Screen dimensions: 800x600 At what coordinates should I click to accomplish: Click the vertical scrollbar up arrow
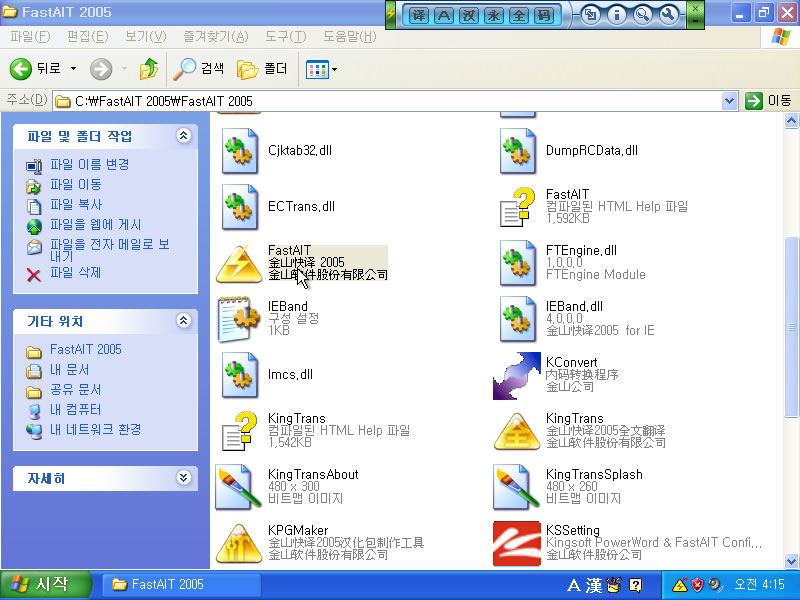pos(791,121)
